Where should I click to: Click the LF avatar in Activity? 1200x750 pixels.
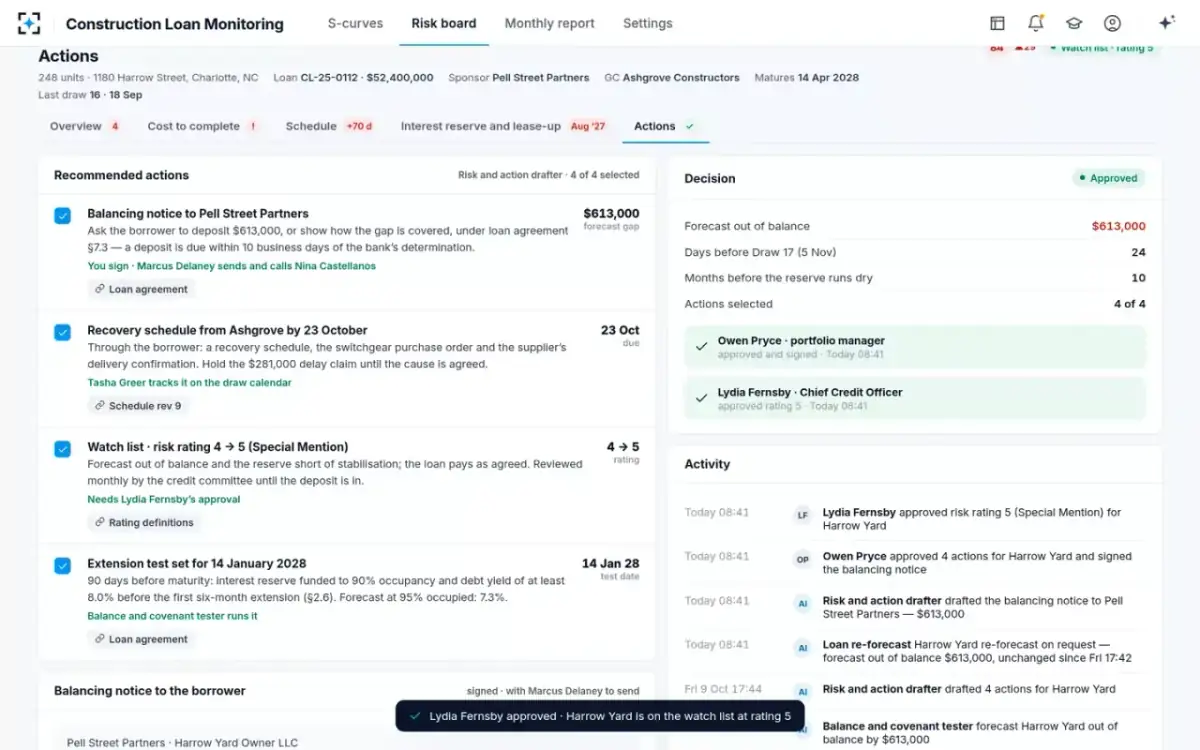(802, 516)
